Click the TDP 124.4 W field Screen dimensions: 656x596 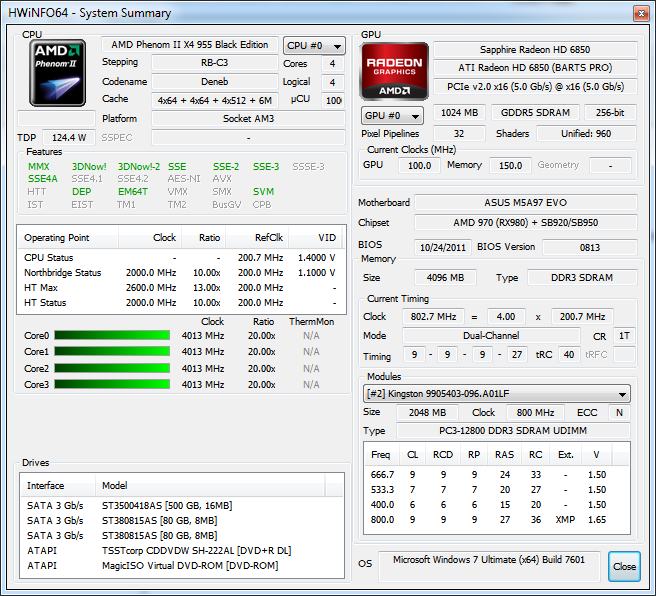click(x=69, y=138)
